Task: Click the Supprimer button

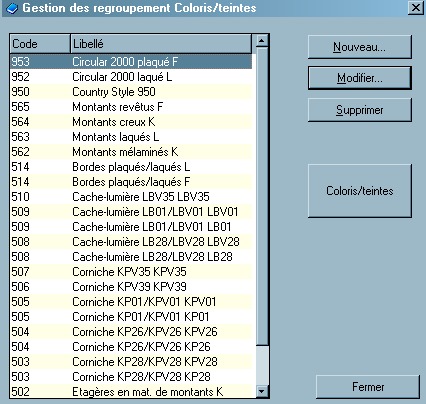Action: (360, 110)
